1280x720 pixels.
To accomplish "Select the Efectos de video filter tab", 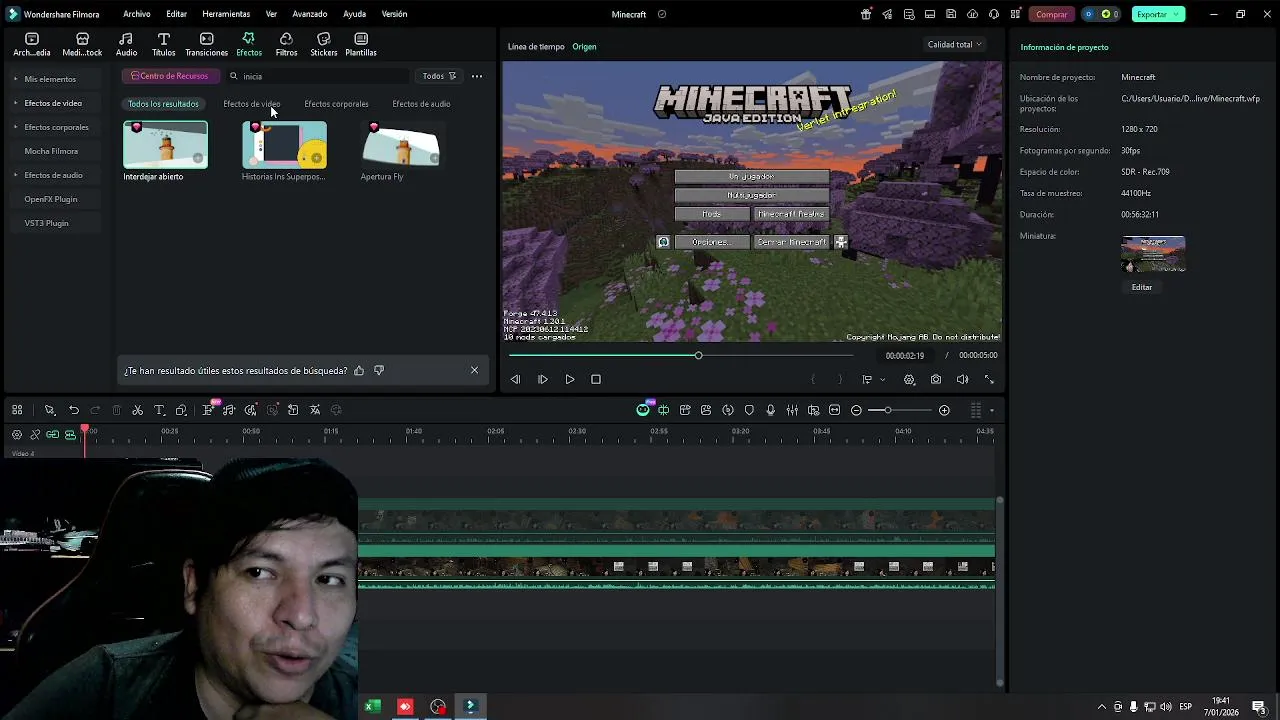I will [x=251, y=104].
